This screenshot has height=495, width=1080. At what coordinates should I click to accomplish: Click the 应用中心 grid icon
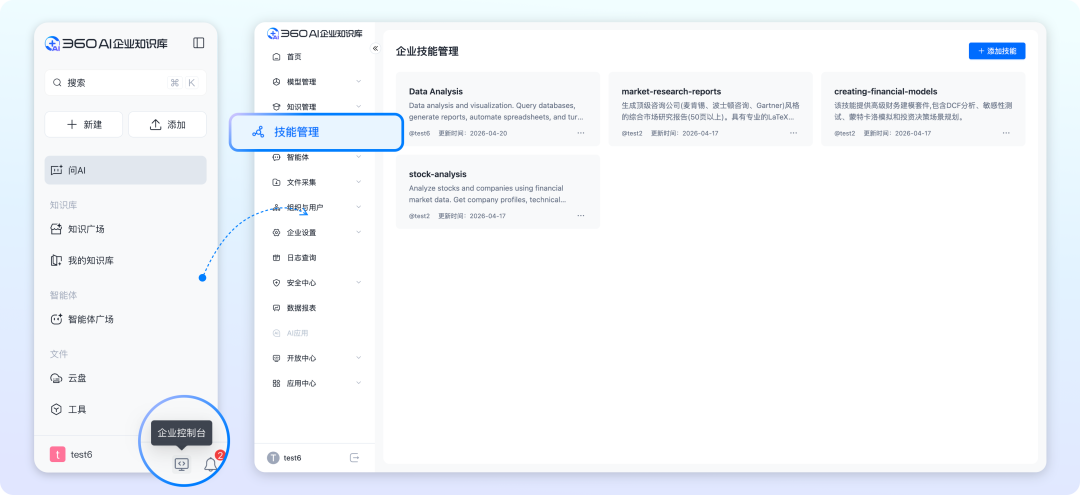276,383
